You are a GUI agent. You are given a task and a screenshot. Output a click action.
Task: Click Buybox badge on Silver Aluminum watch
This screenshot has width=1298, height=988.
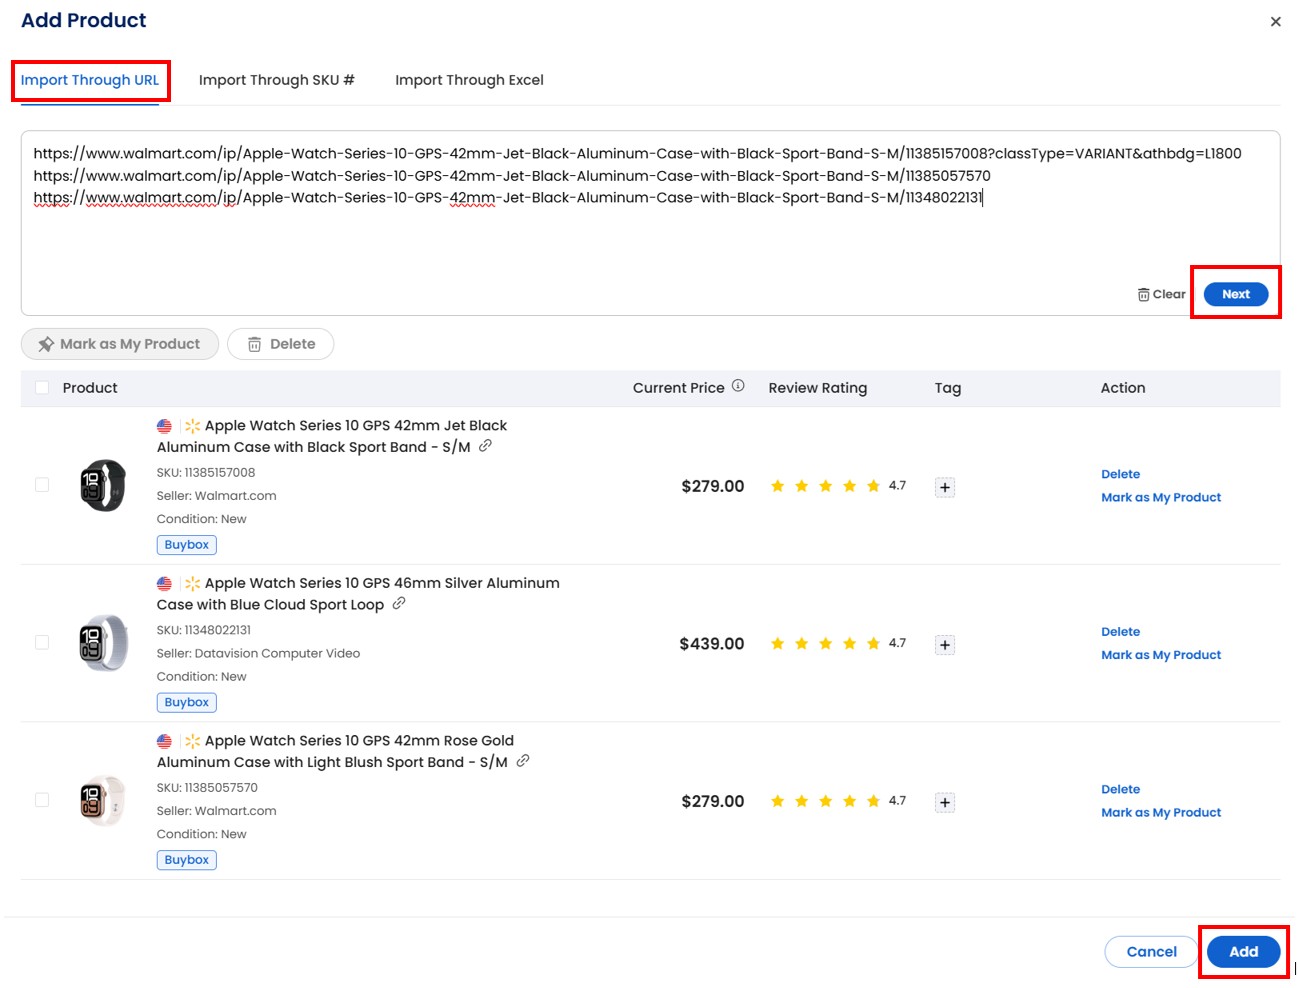(x=187, y=703)
